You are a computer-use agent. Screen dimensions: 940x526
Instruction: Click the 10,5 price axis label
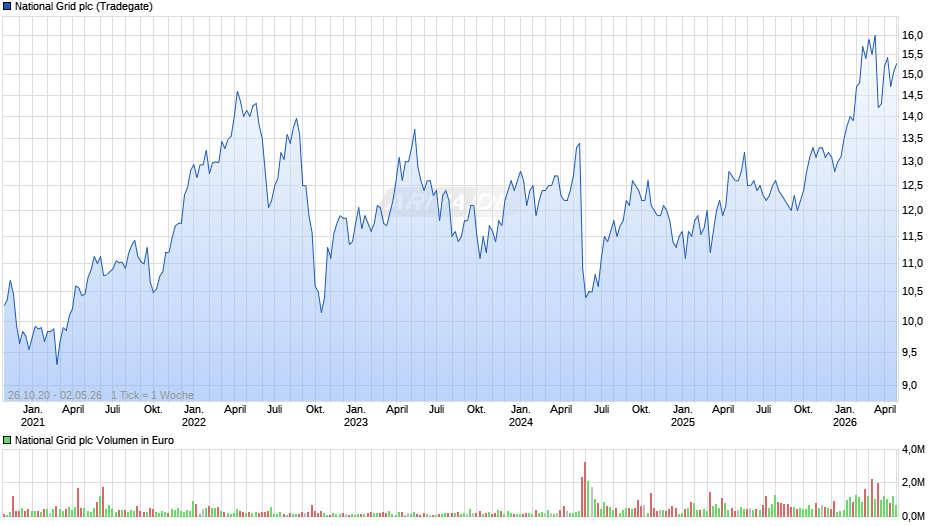click(912, 291)
